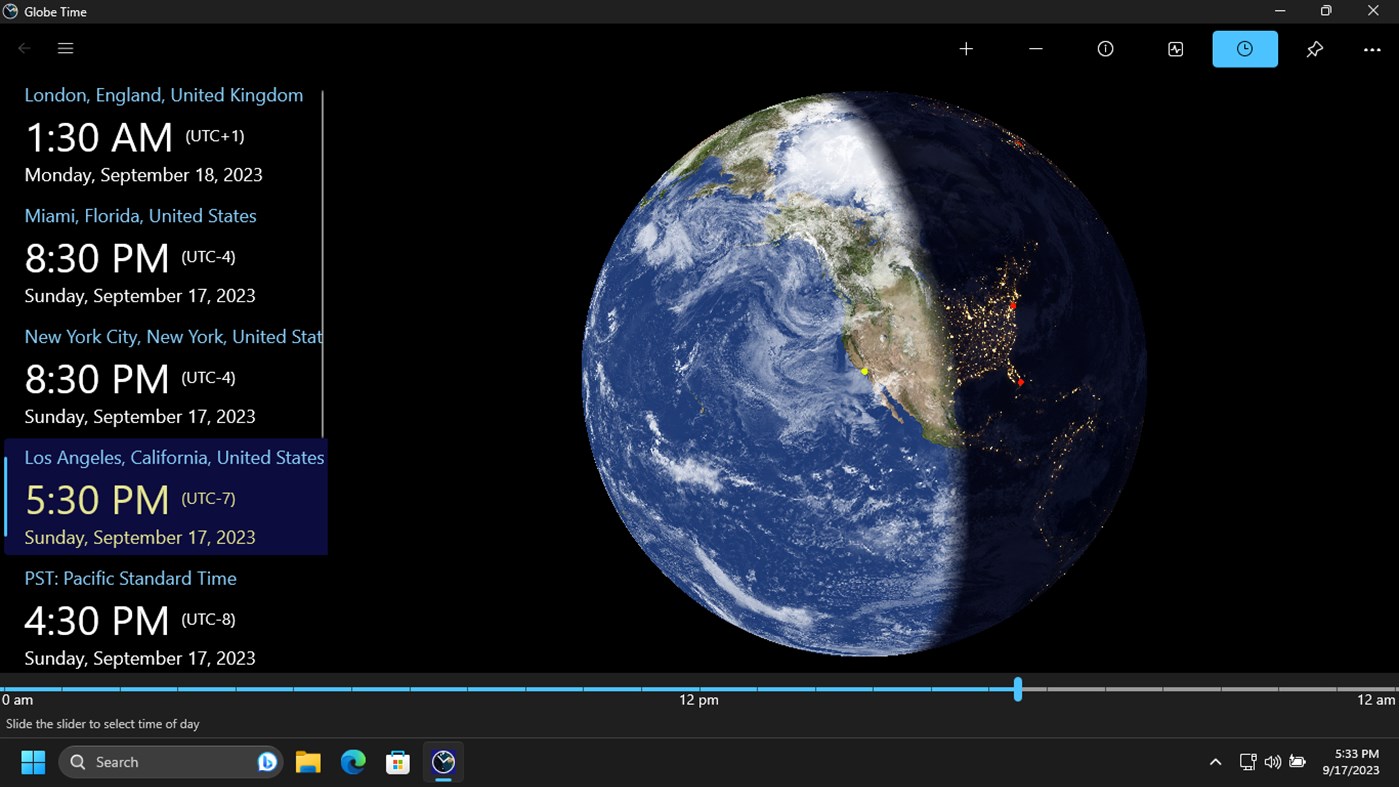Click the date line under New York's time
Screen dimensions: 1399x787
coord(140,417)
